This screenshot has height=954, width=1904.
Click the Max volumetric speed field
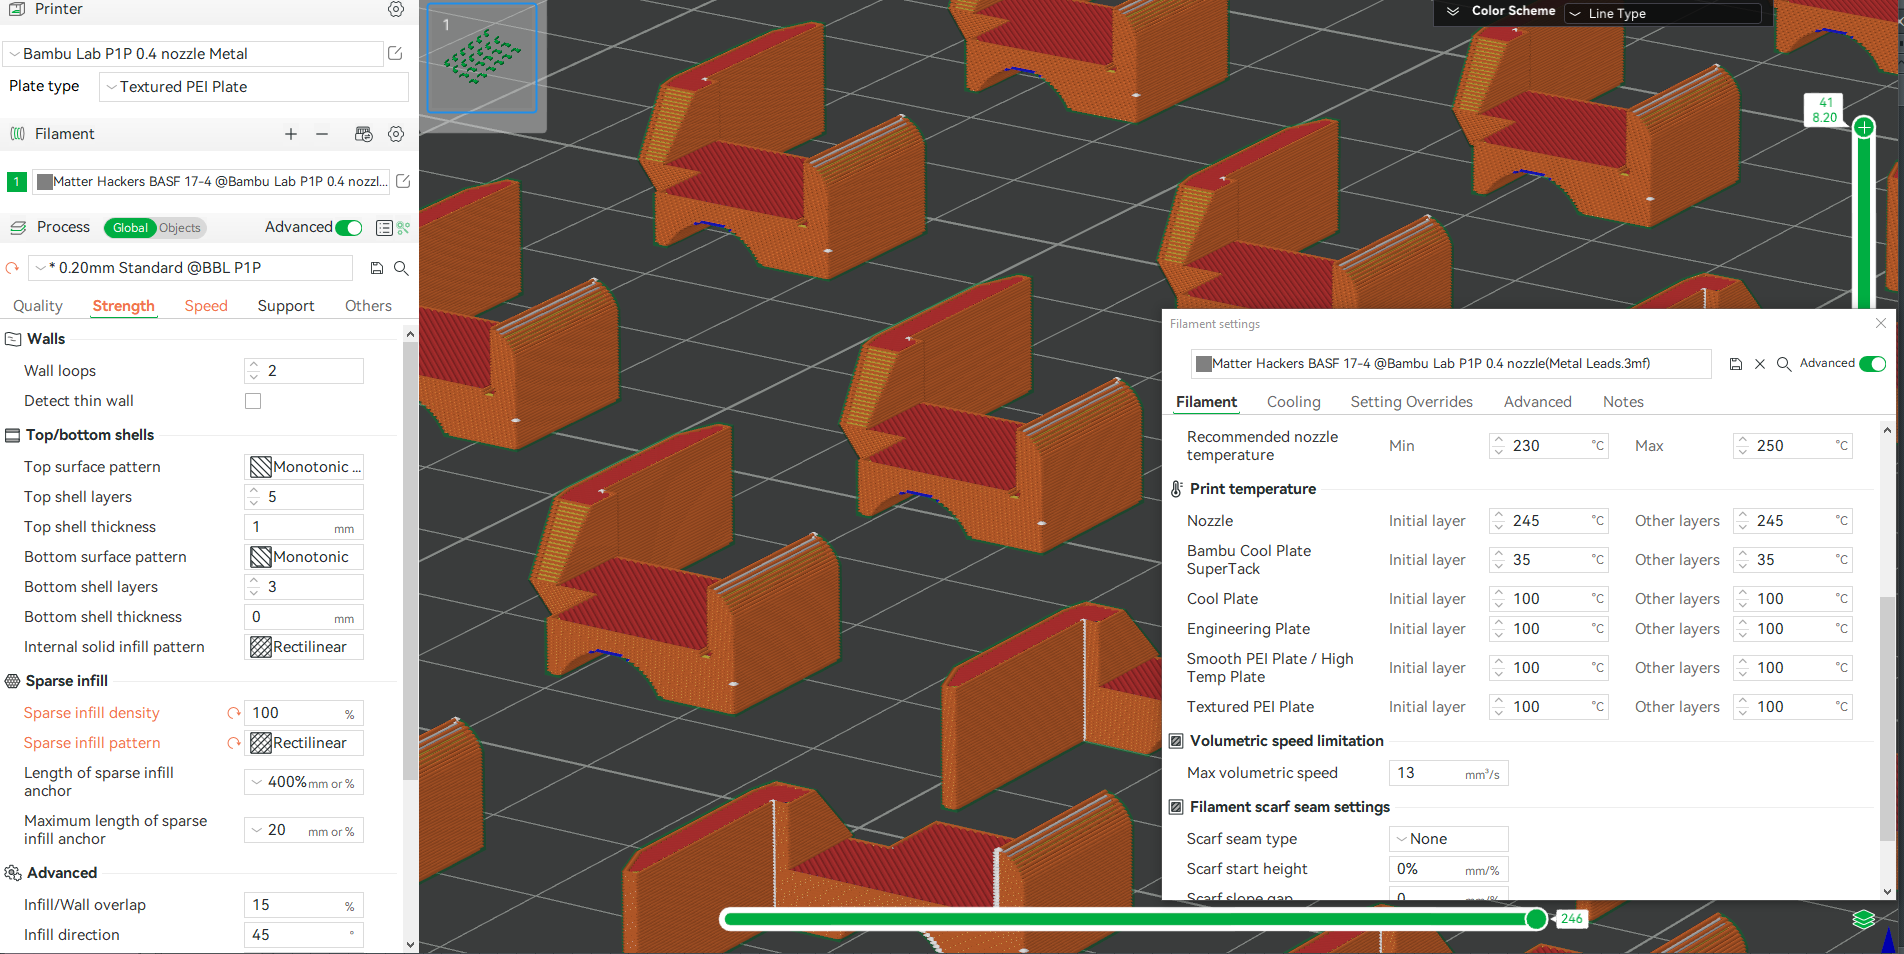1448,773
